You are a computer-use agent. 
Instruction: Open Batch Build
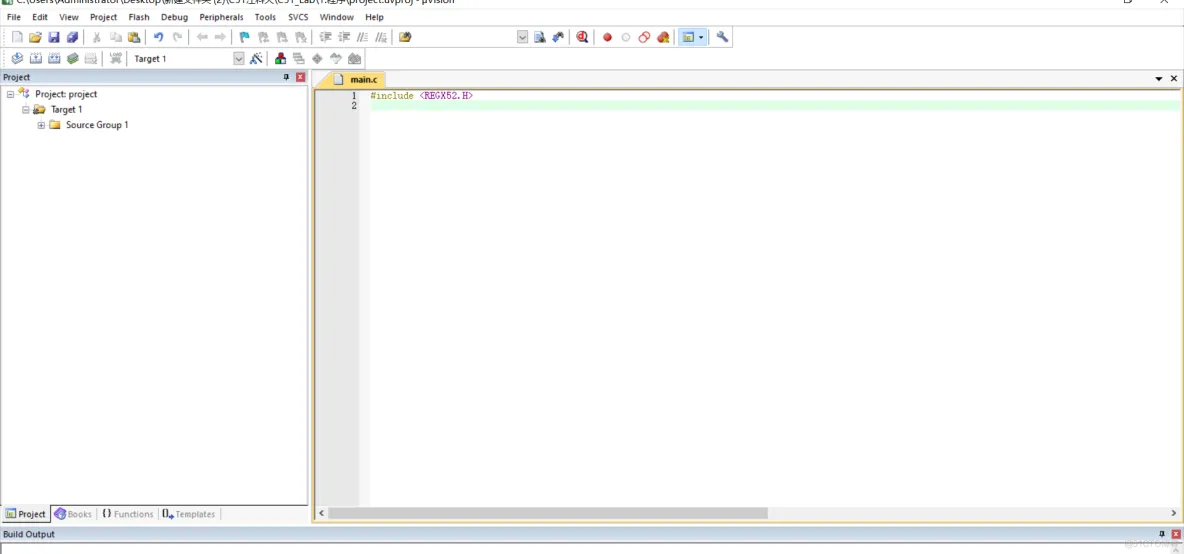pos(72,58)
